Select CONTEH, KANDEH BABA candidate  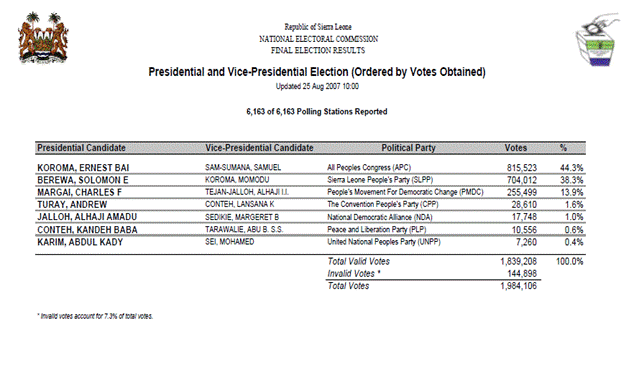pos(87,230)
